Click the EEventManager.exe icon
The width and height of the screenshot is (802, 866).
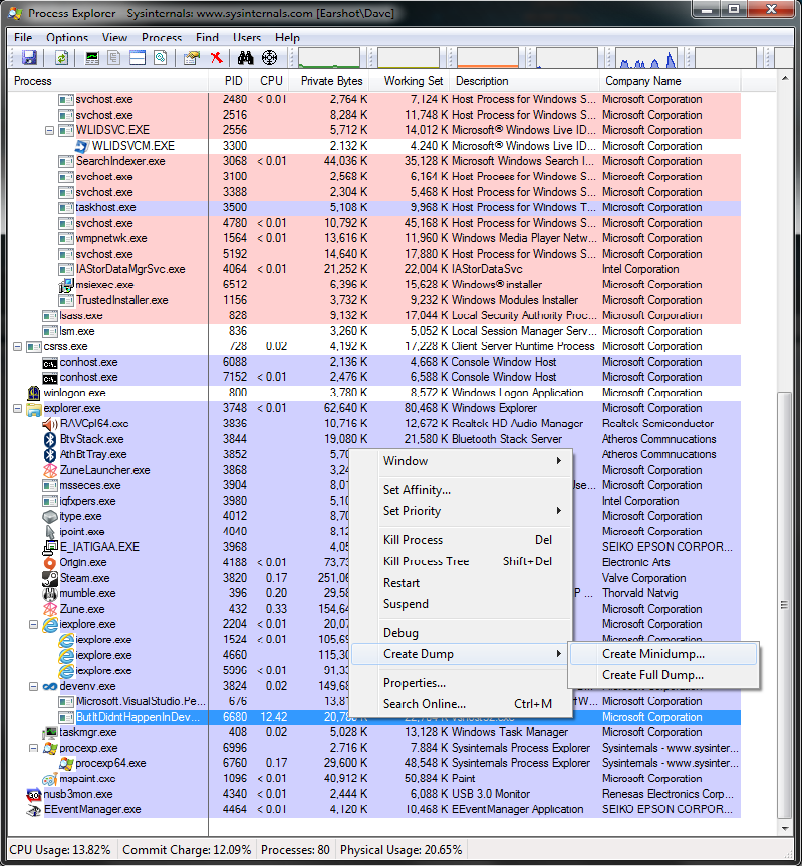[34, 810]
